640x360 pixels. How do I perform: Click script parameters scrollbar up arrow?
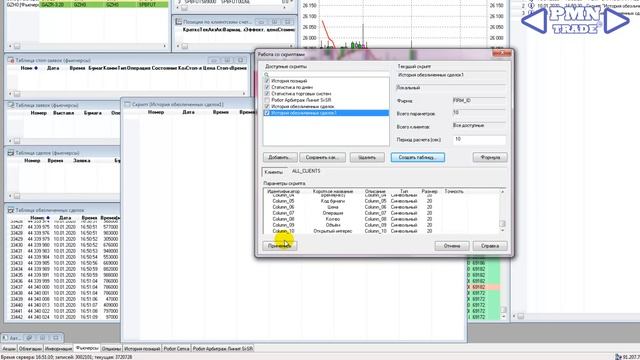[x=502, y=191]
